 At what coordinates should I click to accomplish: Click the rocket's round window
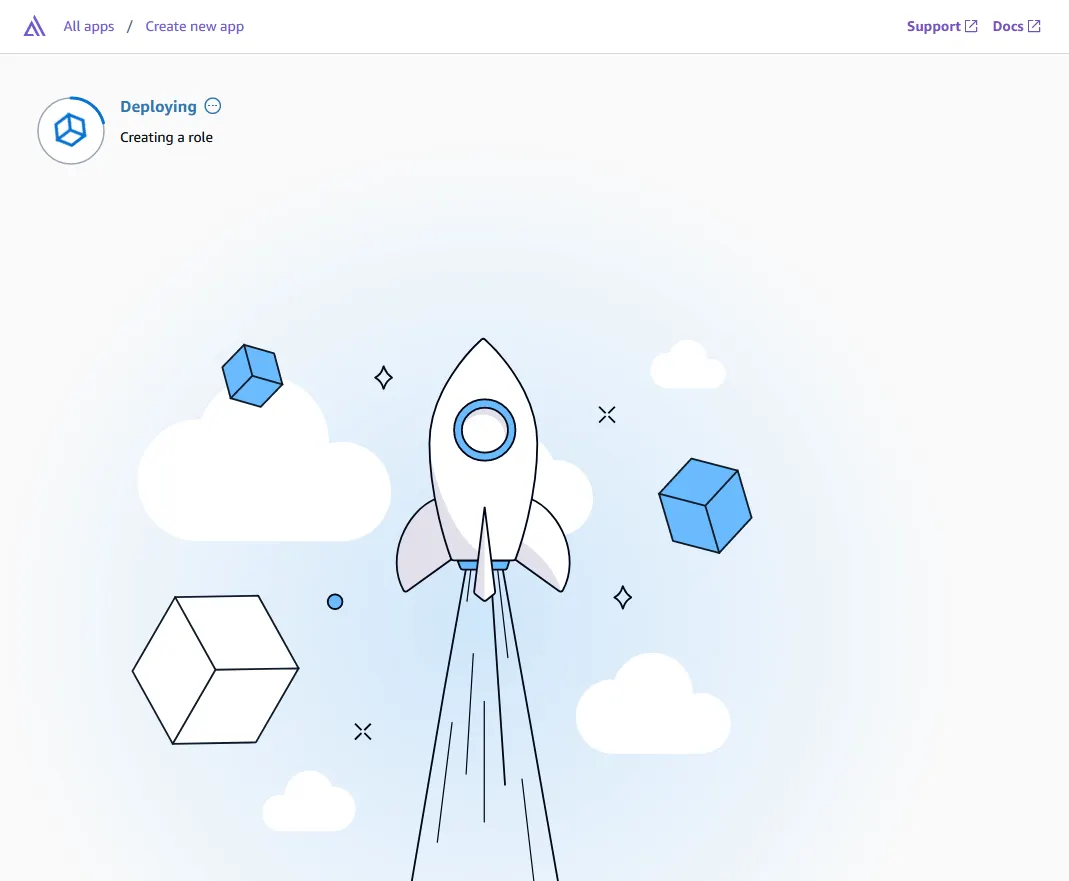point(485,430)
